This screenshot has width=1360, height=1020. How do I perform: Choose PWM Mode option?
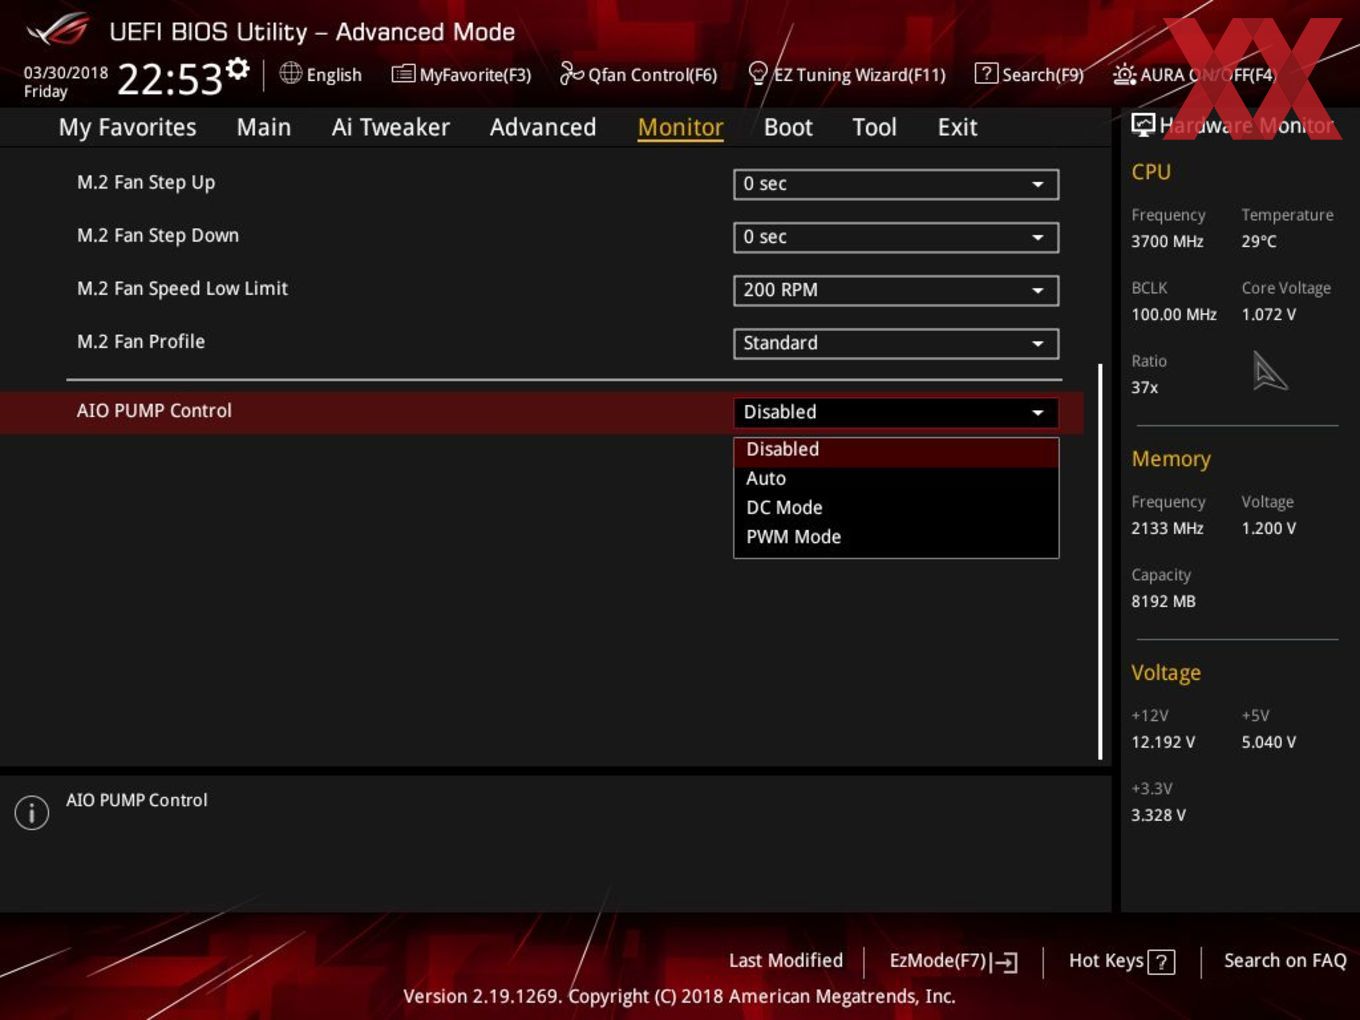(896, 537)
